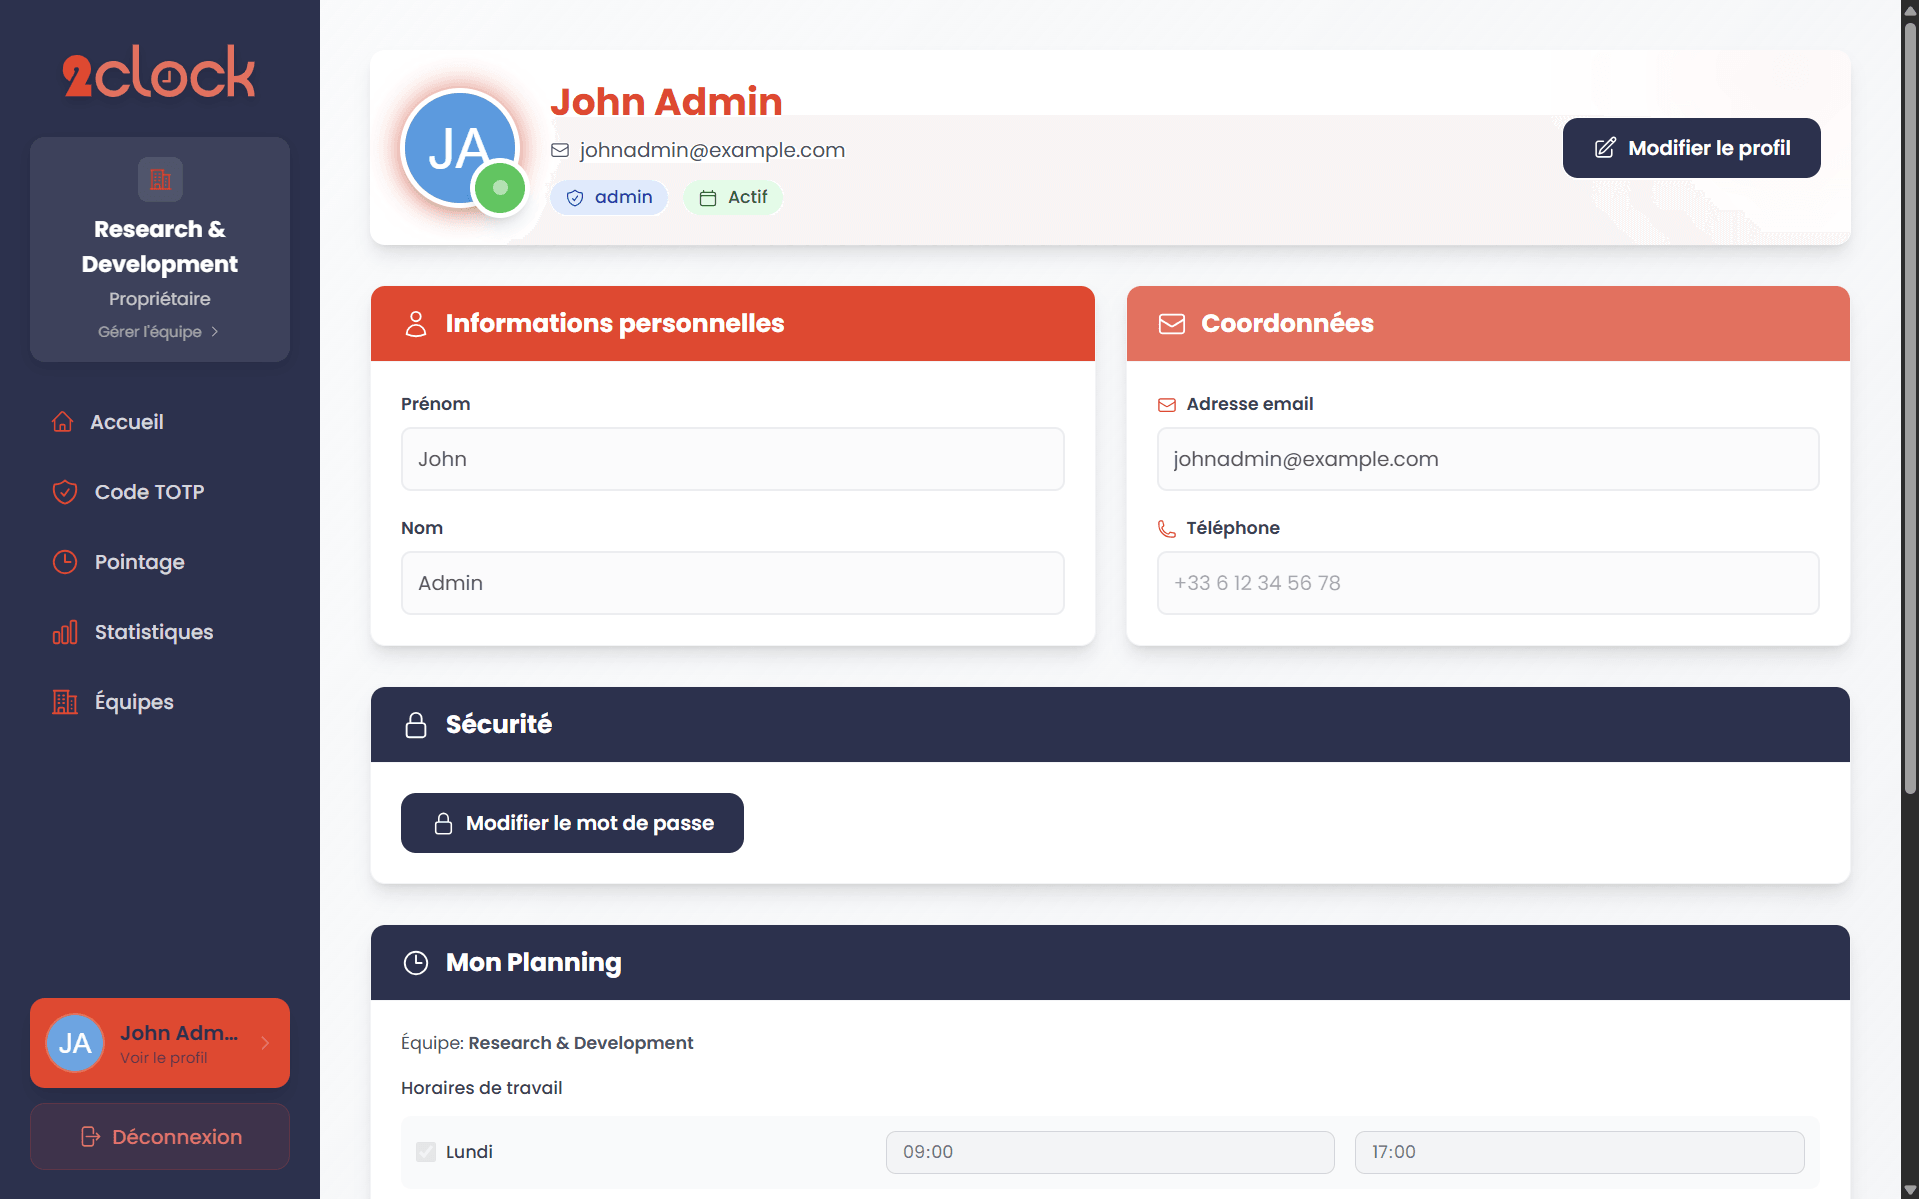
Task: Click the envelope icon beside header email
Action: pyautogui.click(x=560, y=150)
